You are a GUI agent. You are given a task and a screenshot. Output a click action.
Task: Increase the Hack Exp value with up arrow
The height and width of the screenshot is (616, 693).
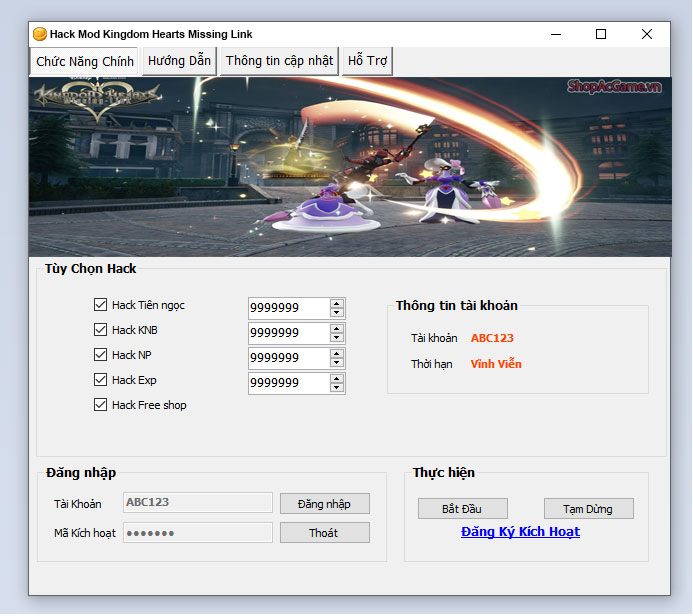(x=337, y=379)
